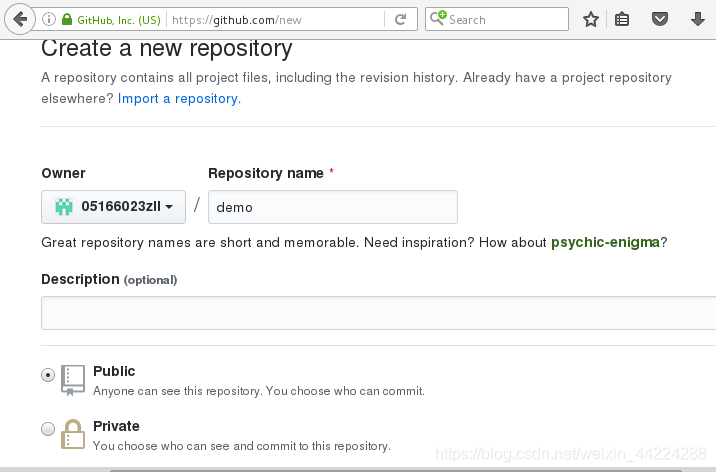Open downloads arrow icon
Screen dimensions: 716x472
[697, 19]
